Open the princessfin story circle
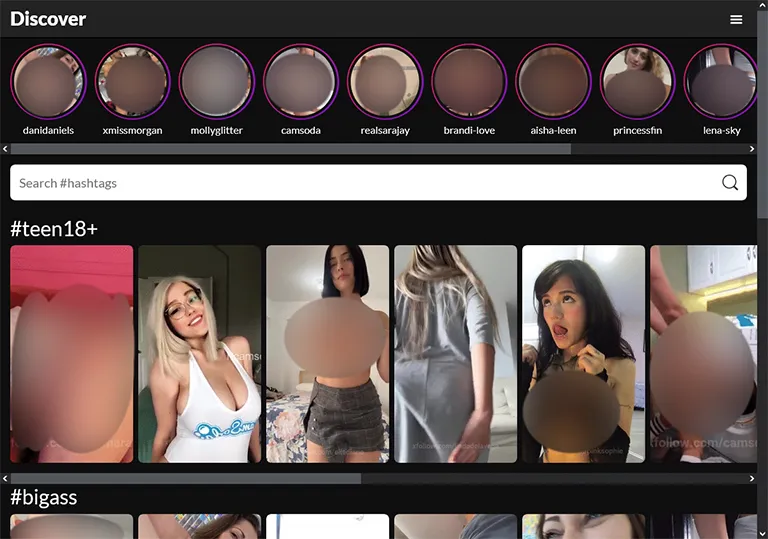Viewport: 768px width, 539px height. [x=637, y=82]
